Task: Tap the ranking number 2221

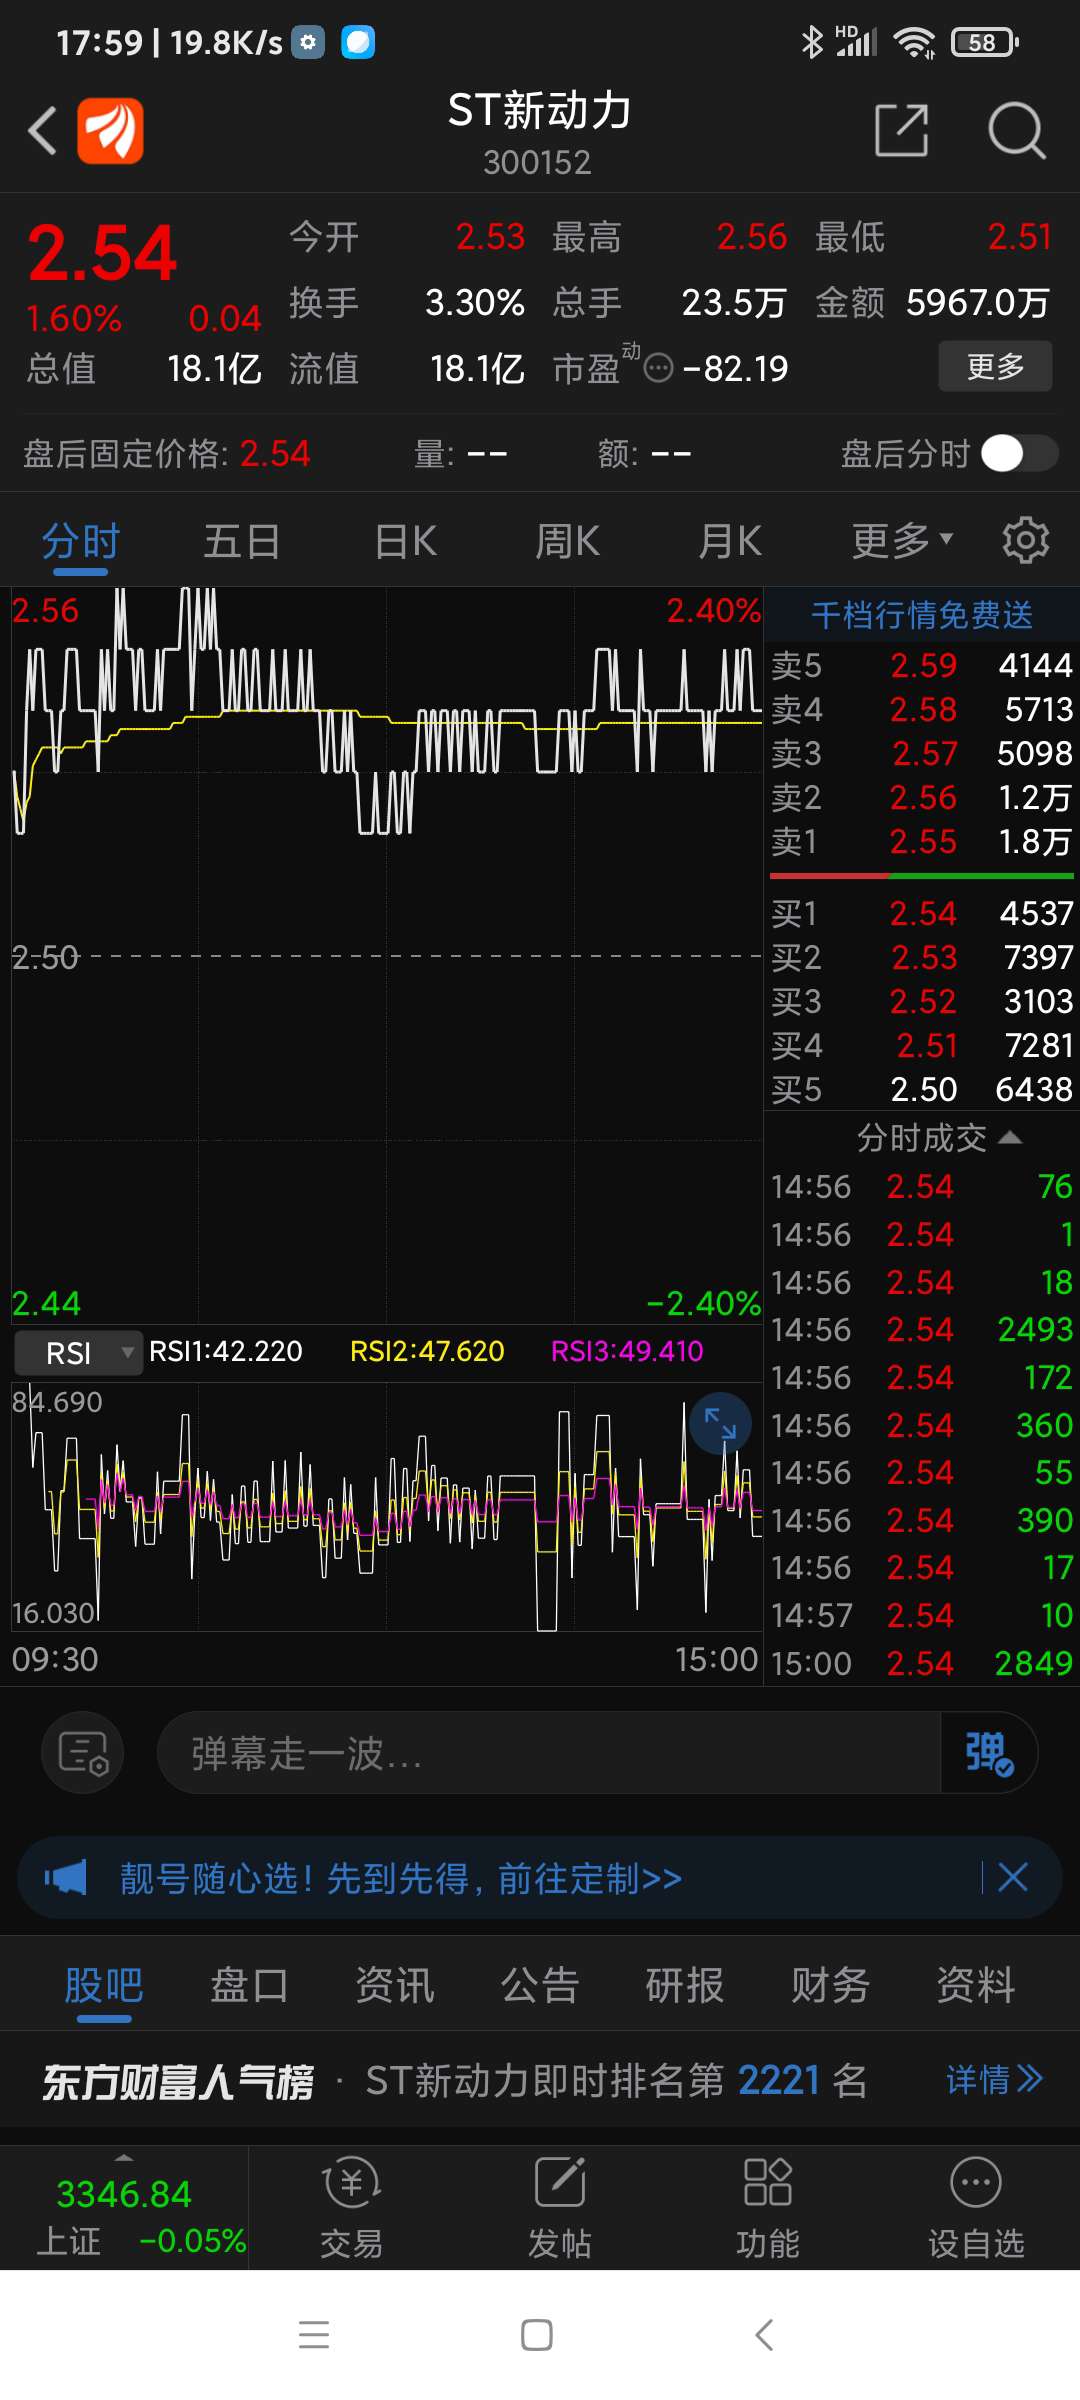Action: tap(779, 2081)
